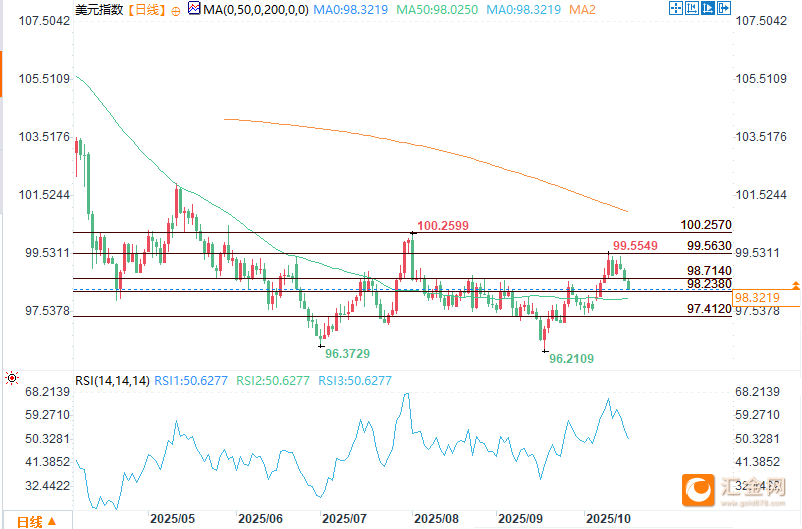Click MA0:98.3219 readout beside the MA2 label
Viewport: 802px width, 529px height.
pyautogui.click(x=523, y=10)
